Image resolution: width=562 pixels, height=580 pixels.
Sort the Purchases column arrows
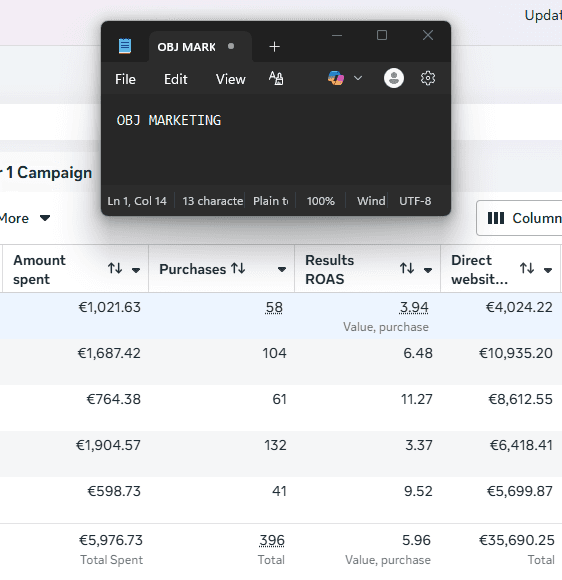(238, 268)
